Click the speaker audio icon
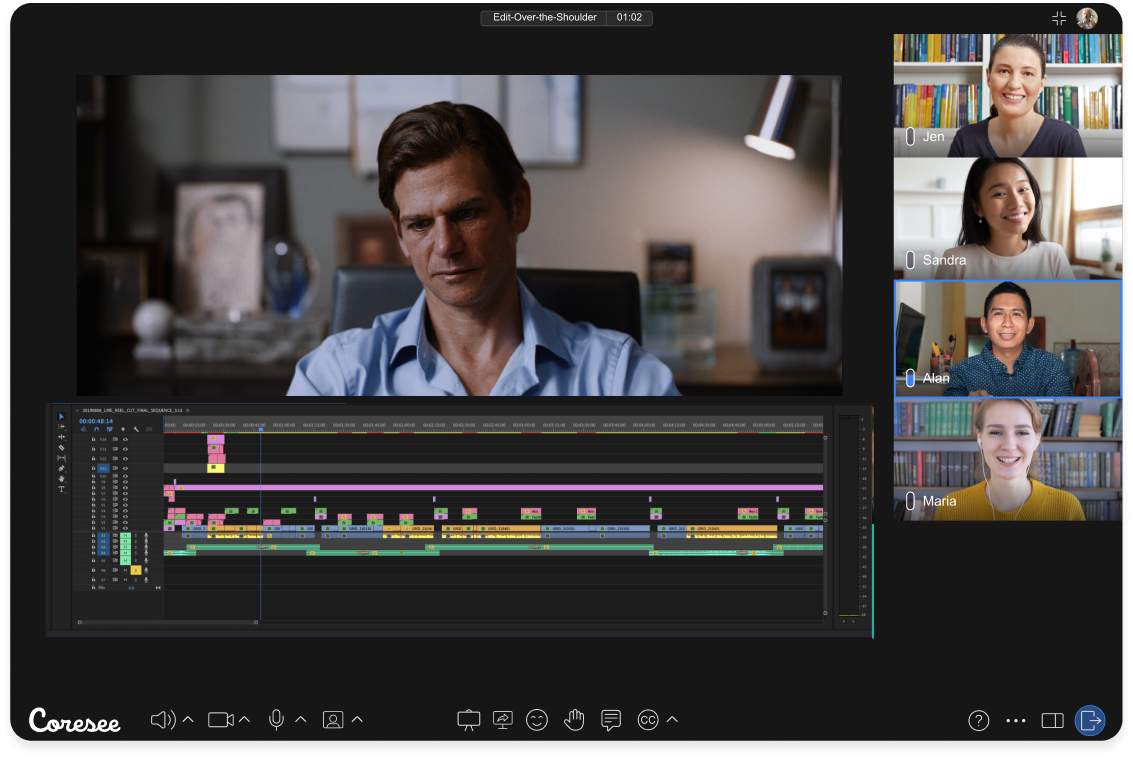The width and height of the screenshot is (1133, 759). [163, 720]
